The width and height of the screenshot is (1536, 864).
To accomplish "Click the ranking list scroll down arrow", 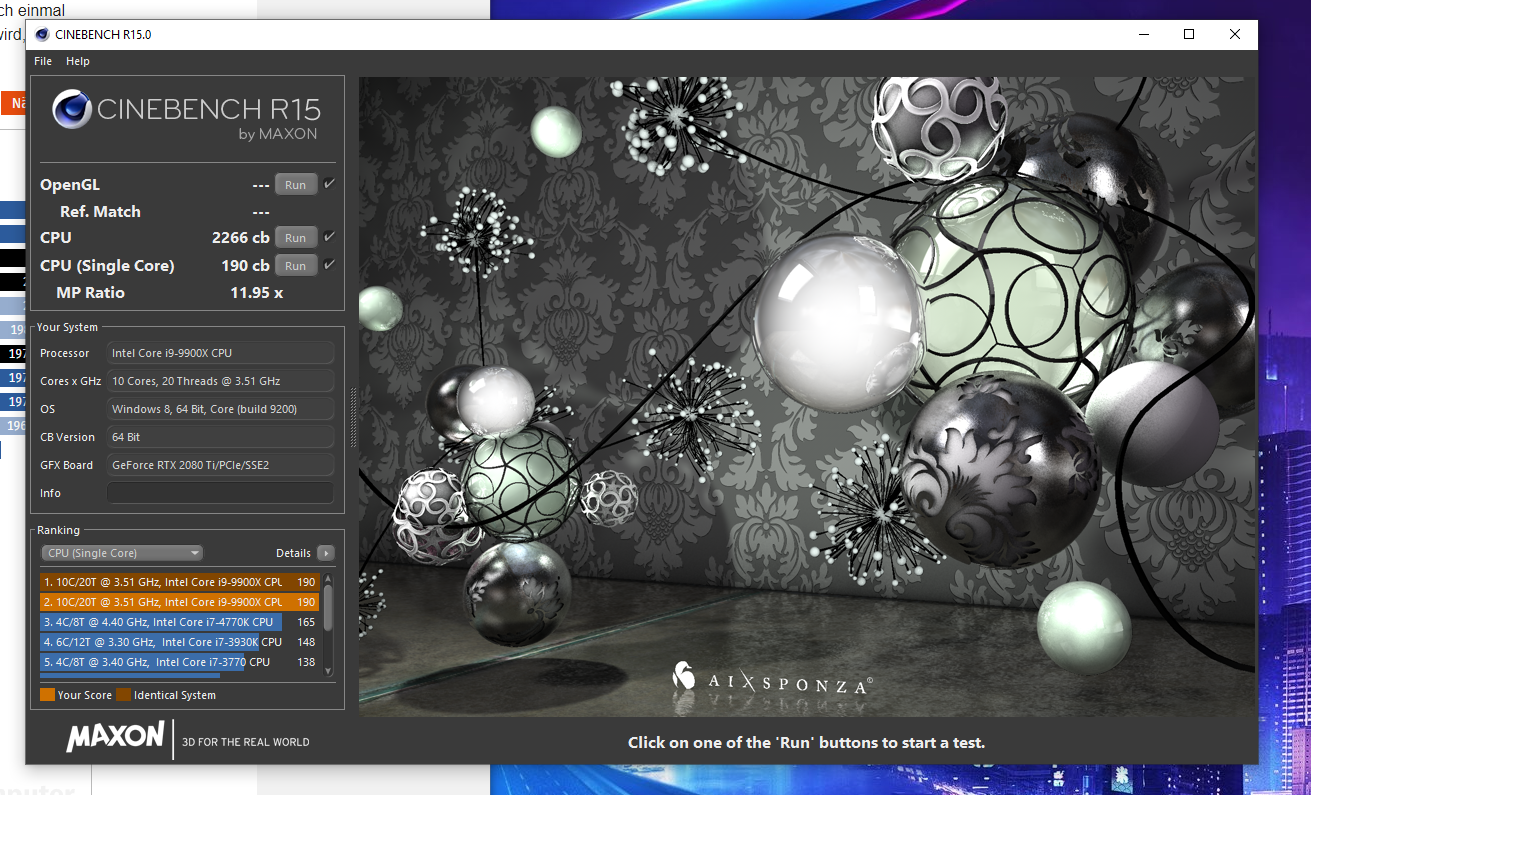I will pyautogui.click(x=328, y=672).
